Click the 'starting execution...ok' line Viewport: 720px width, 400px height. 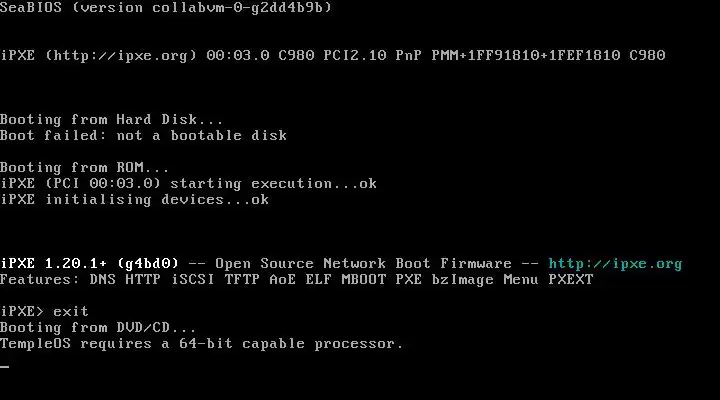274,184
